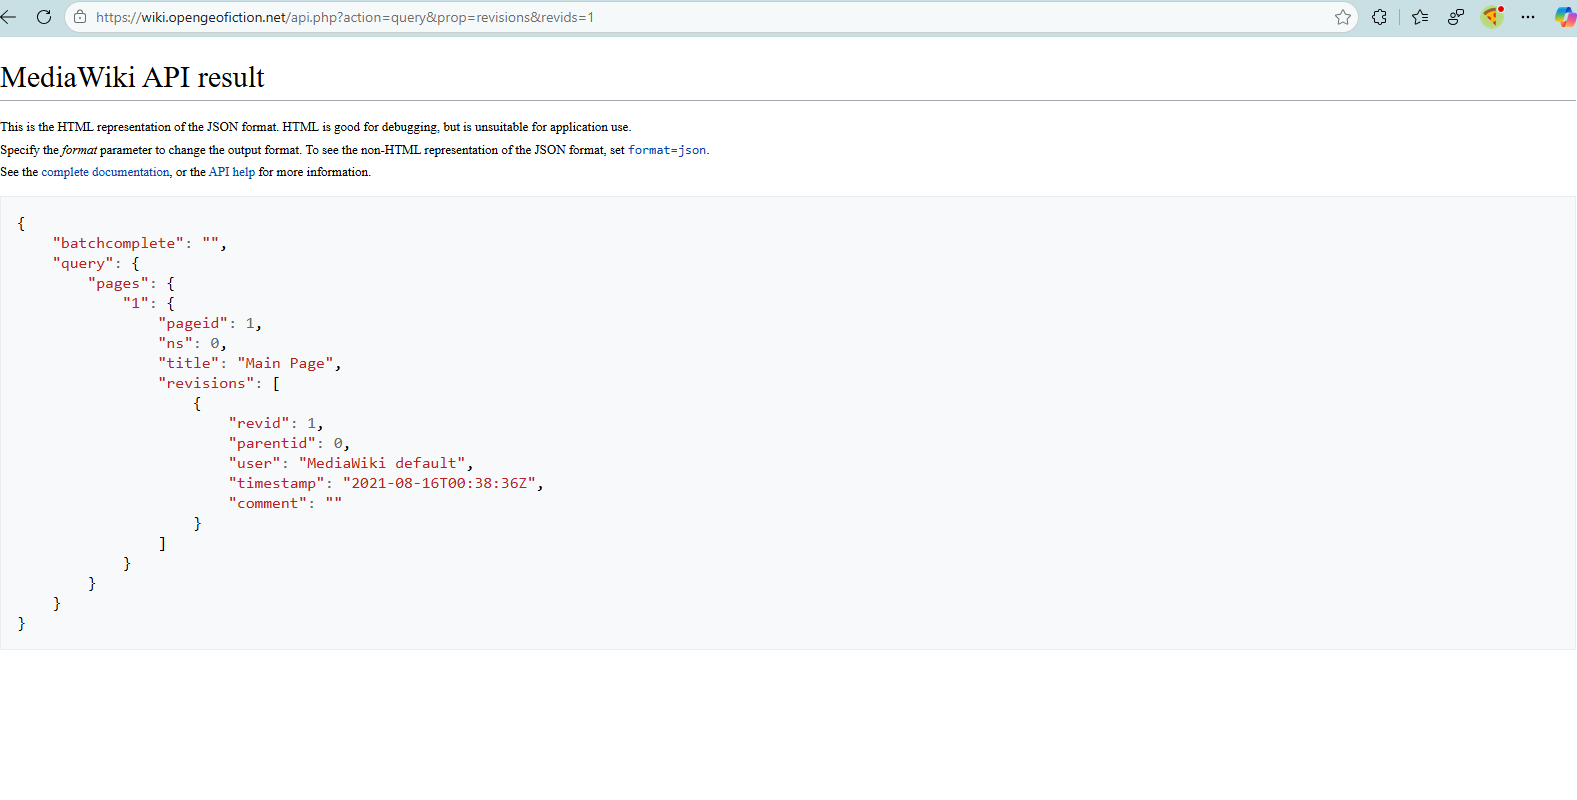Open the Favorites list icon

click(1420, 17)
